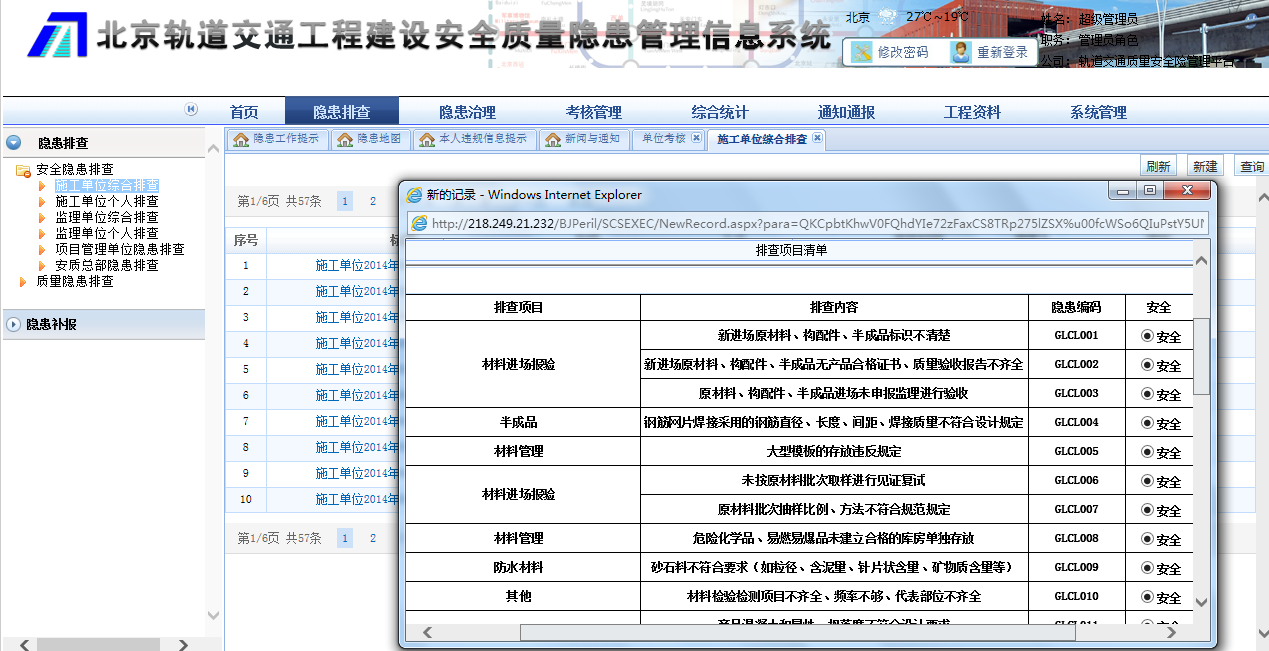The height and width of the screenshot is (651, 1269).
Task: Click the 安全隐患排查 folder icon
Action: click(x=22, y=170)
